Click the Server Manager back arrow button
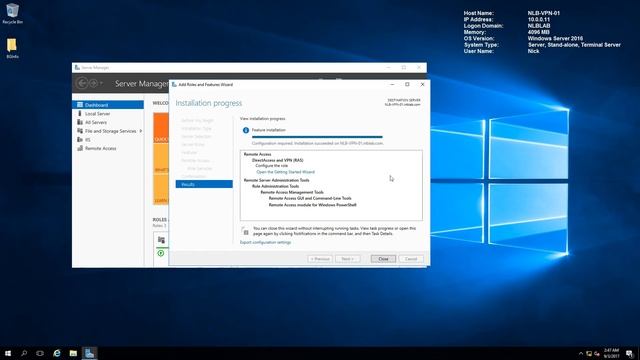640x360 pixels. [x=82, y=83]
